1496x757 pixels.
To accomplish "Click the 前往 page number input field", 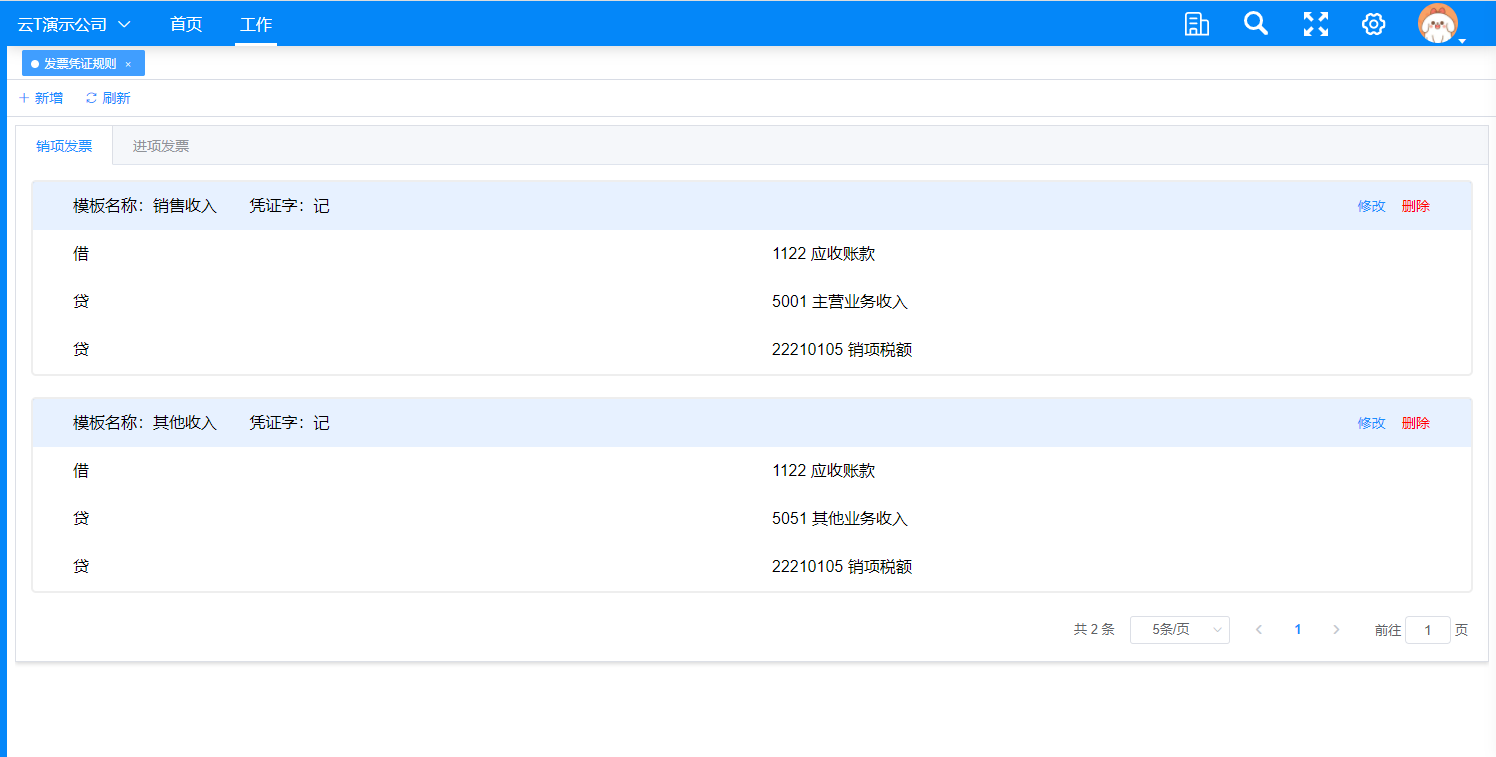I will pyautogui.click(x=1427, y=630).
